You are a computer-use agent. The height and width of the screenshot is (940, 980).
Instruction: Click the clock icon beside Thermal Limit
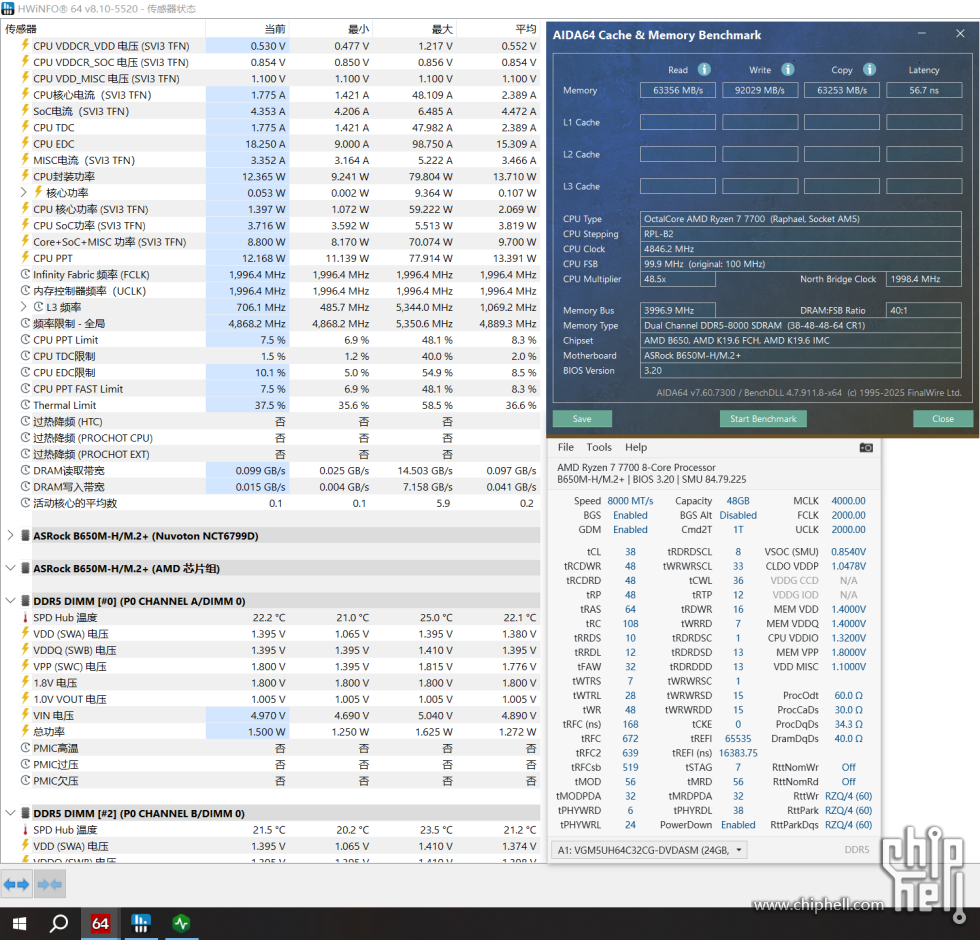tap(25, 405)
